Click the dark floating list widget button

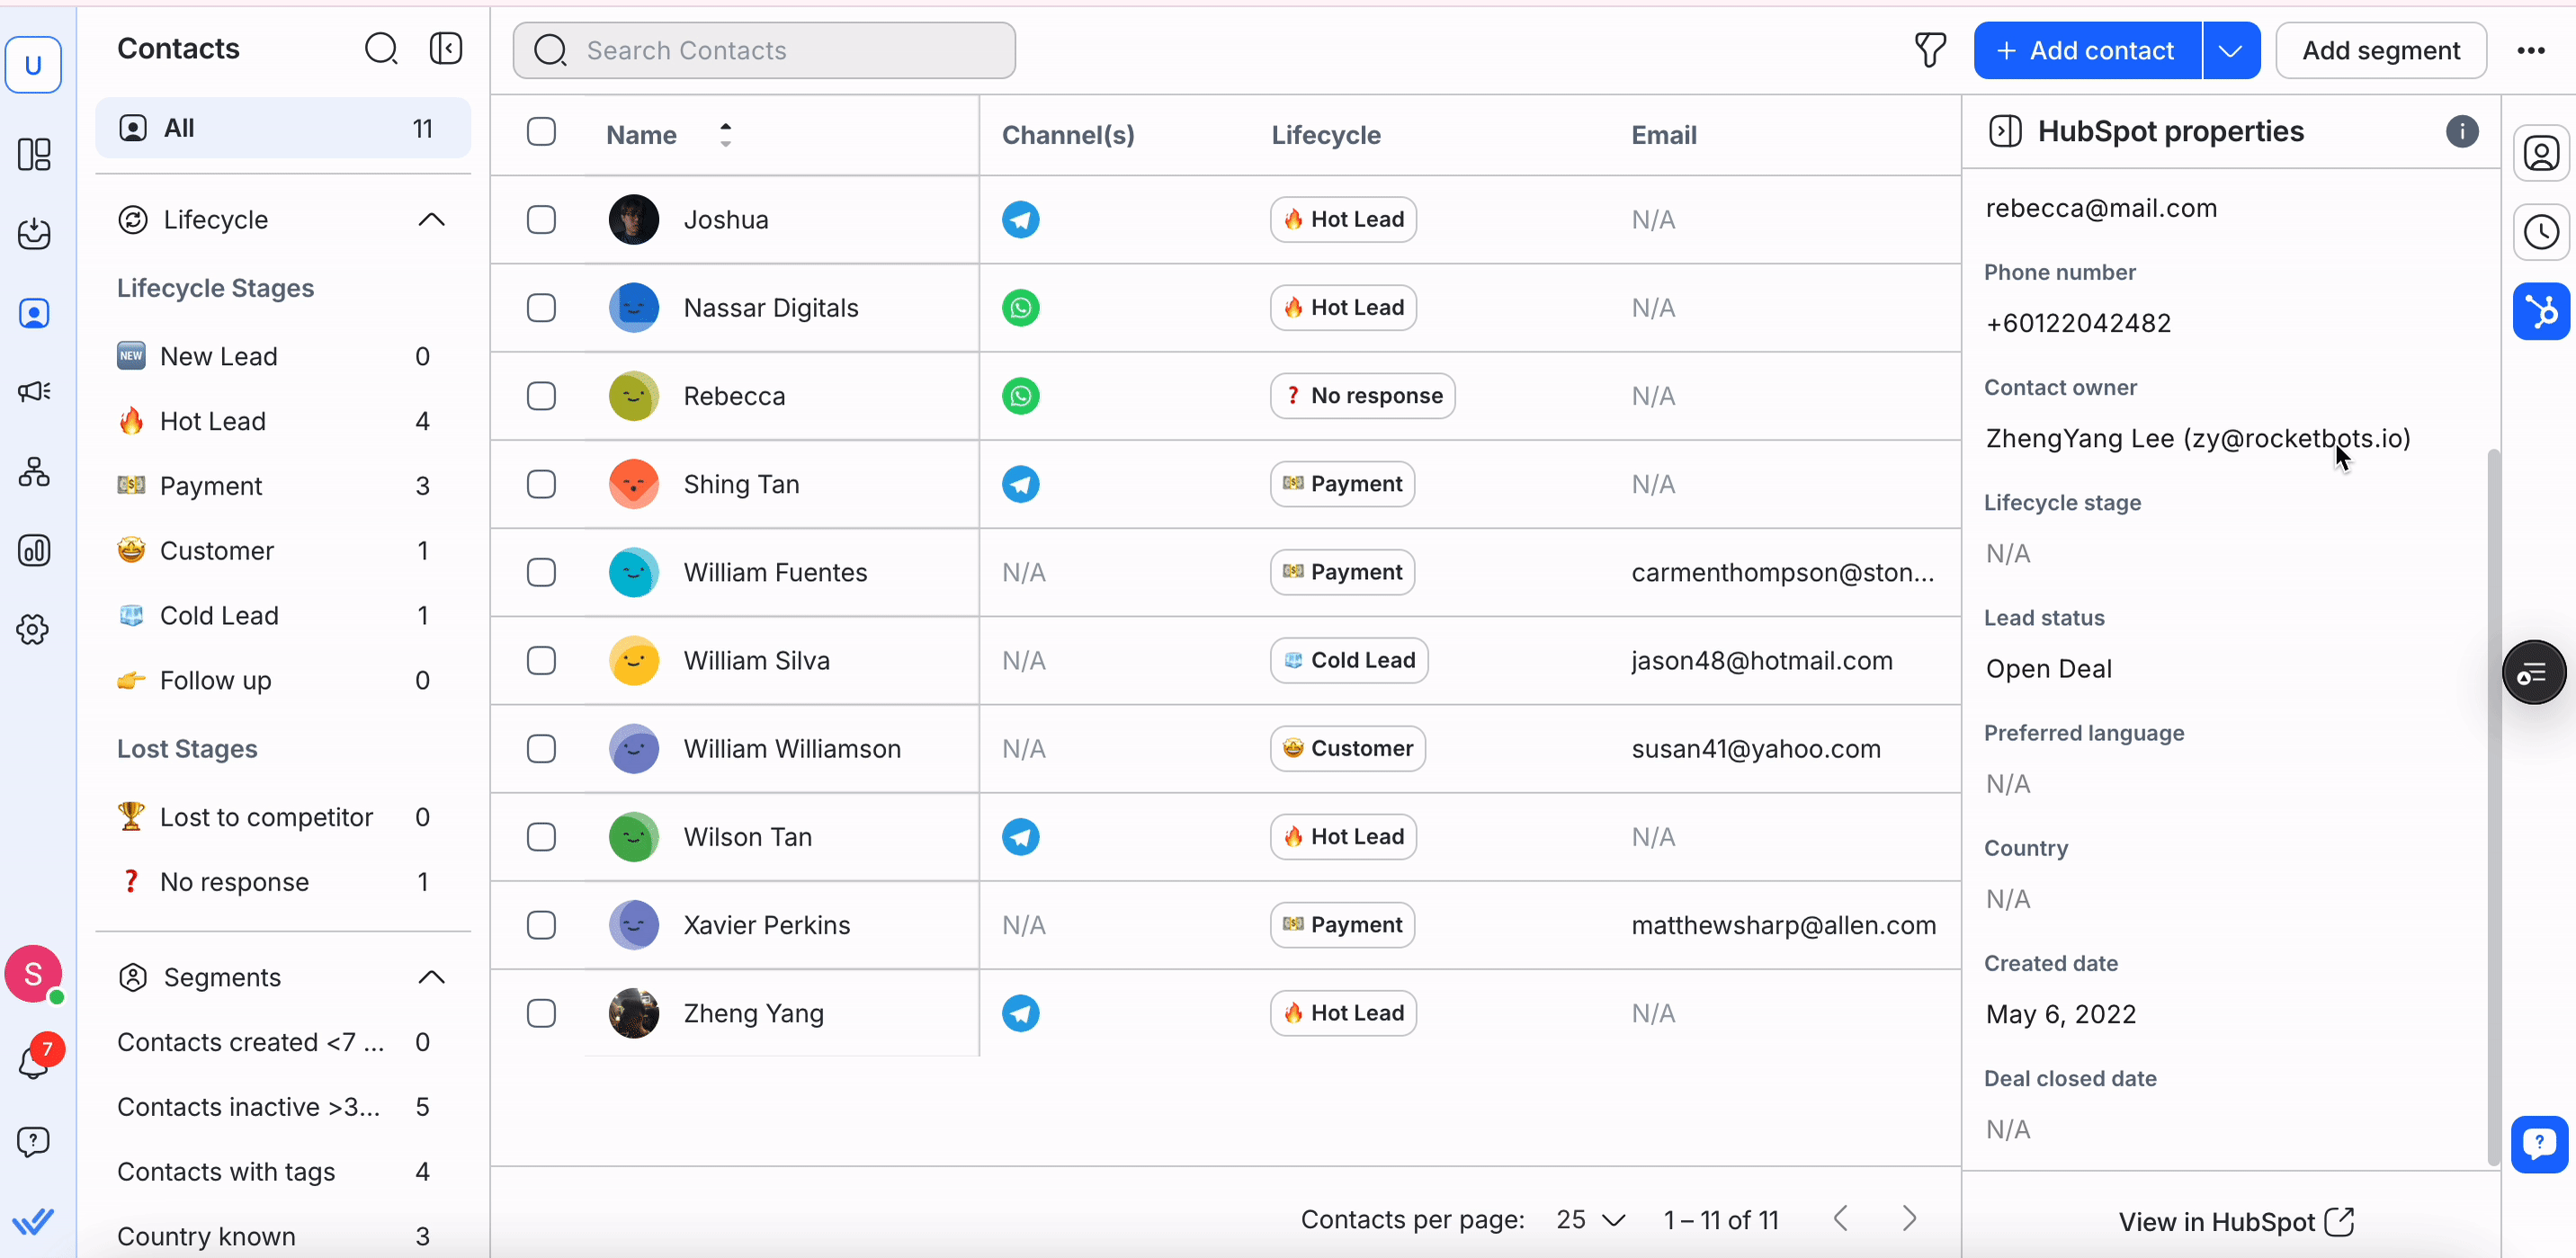click(x=2534, y=673)
